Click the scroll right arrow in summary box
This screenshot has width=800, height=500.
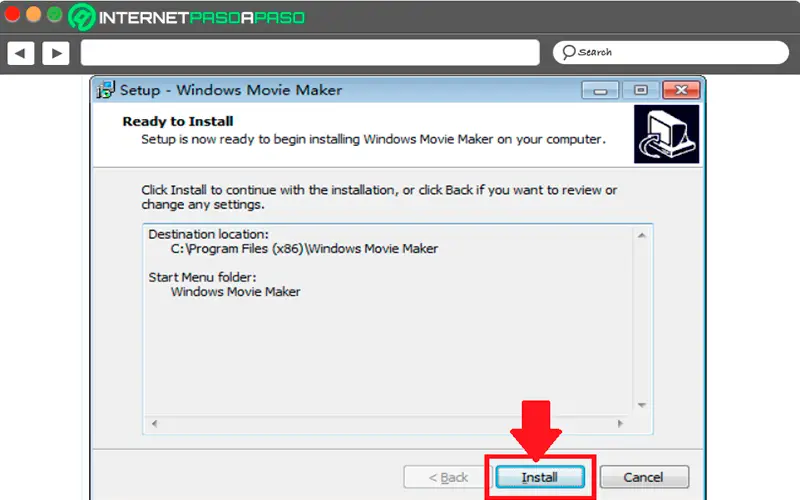click(620, 423)
